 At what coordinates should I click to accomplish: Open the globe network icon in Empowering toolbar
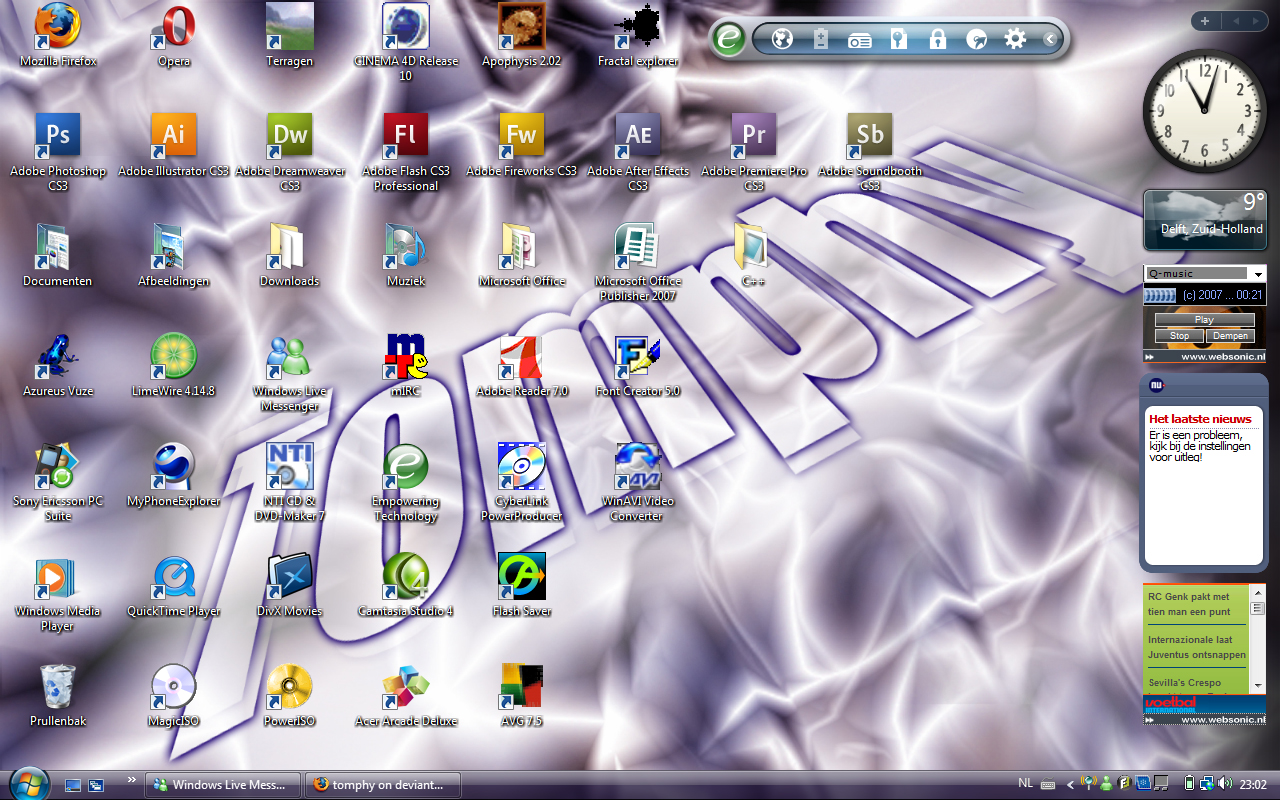783,39
